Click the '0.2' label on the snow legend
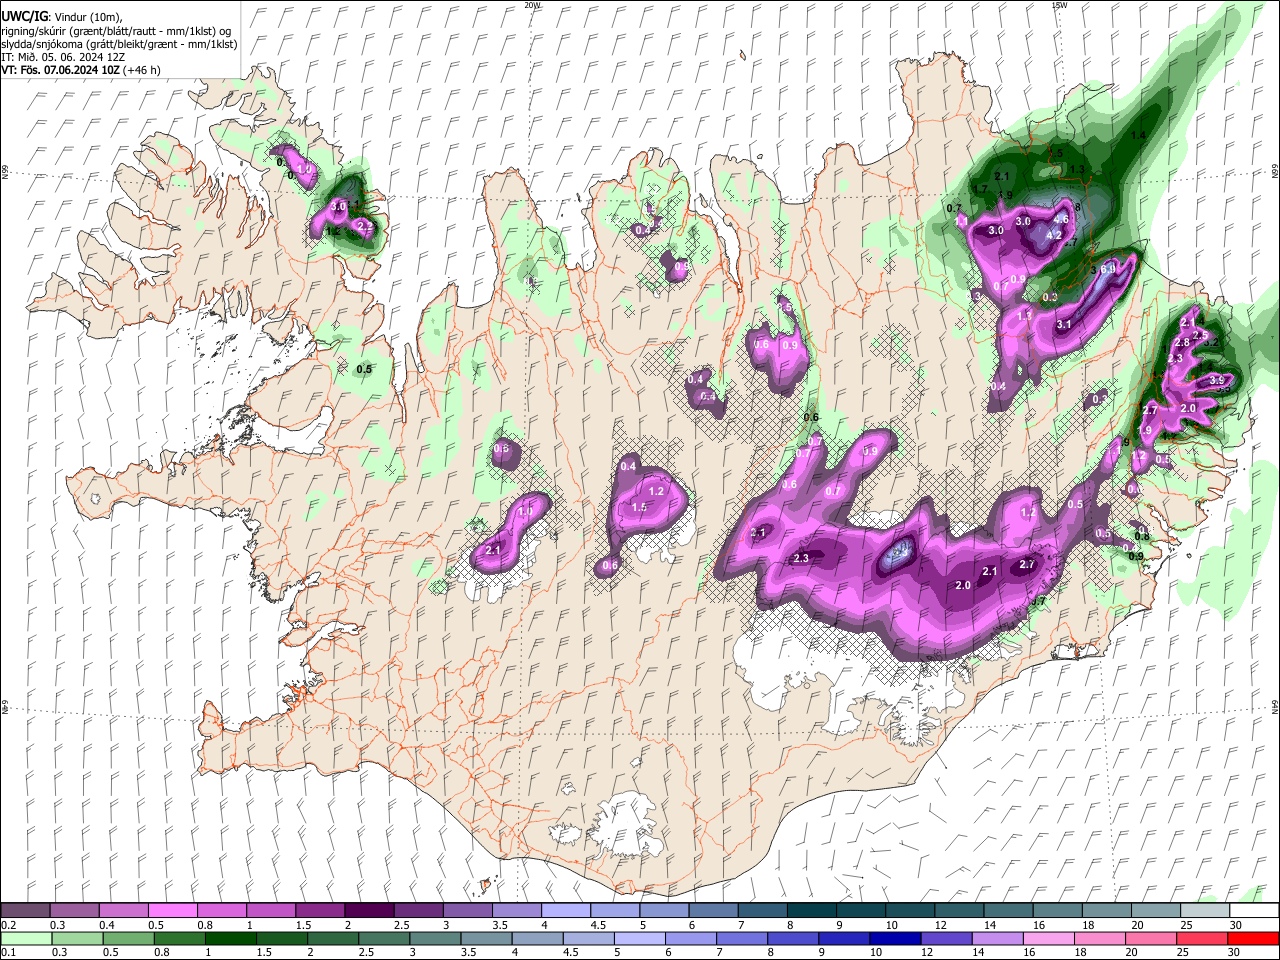 click(9, 926)
